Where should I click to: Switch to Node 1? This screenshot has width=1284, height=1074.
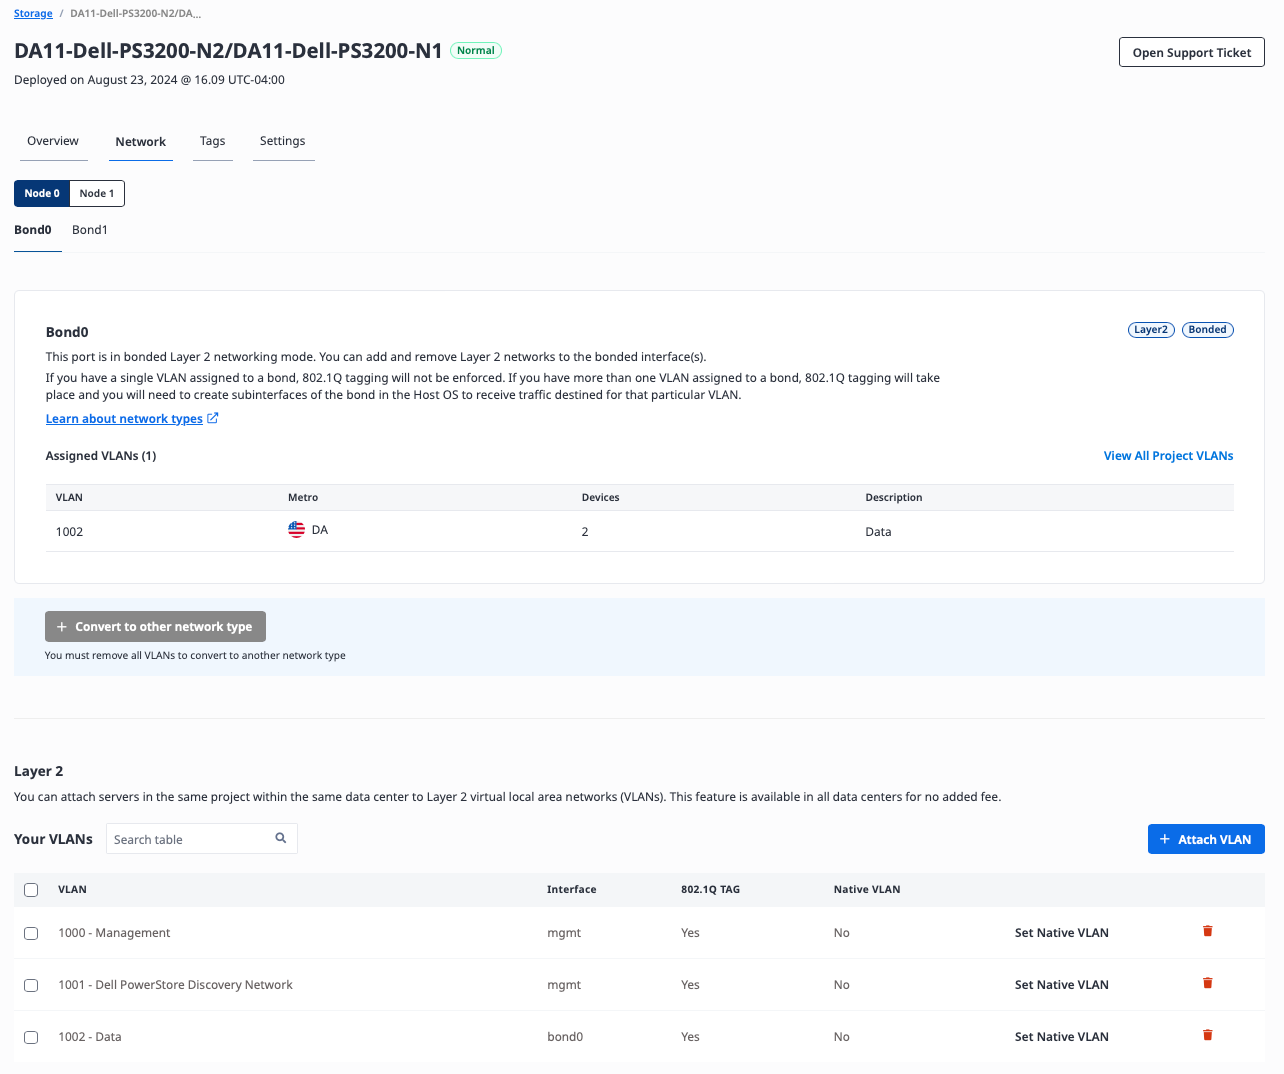pos(97,193)
